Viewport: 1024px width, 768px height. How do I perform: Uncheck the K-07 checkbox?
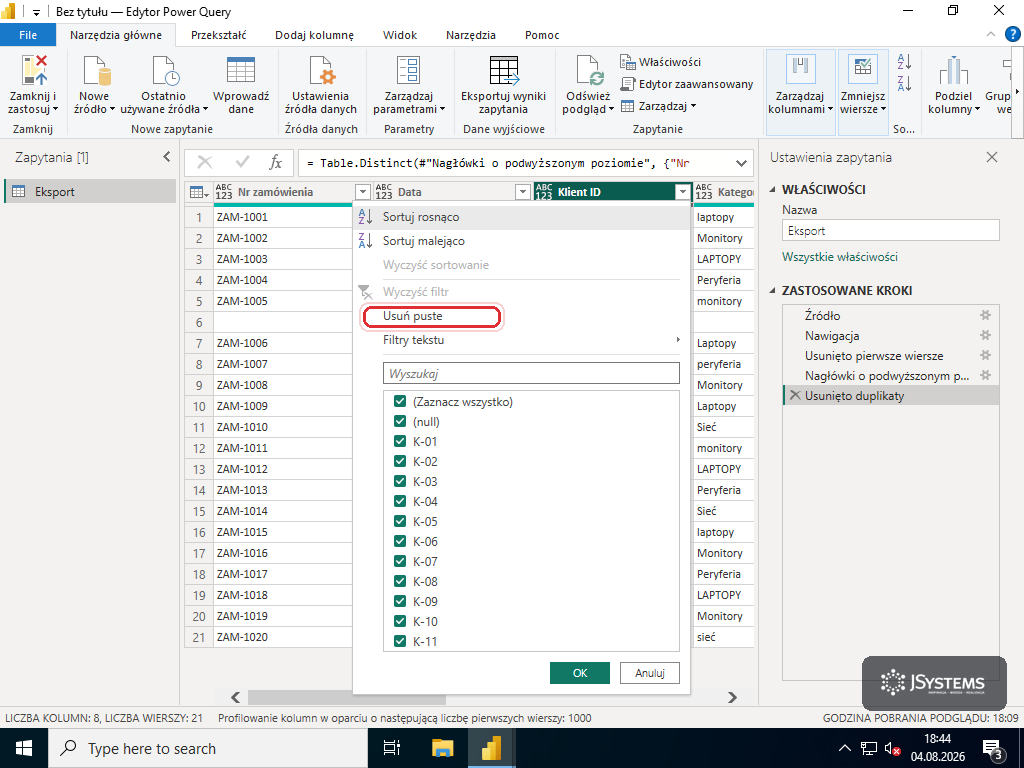400,561
